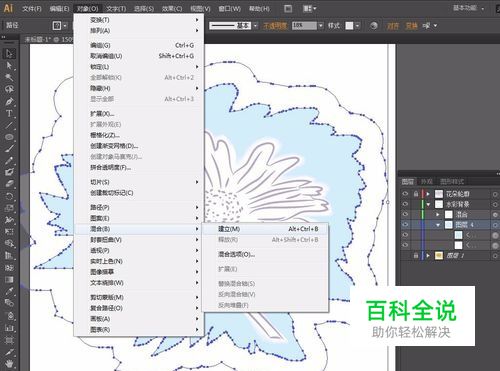Select the Column Graph tool

tap(9, 328)
